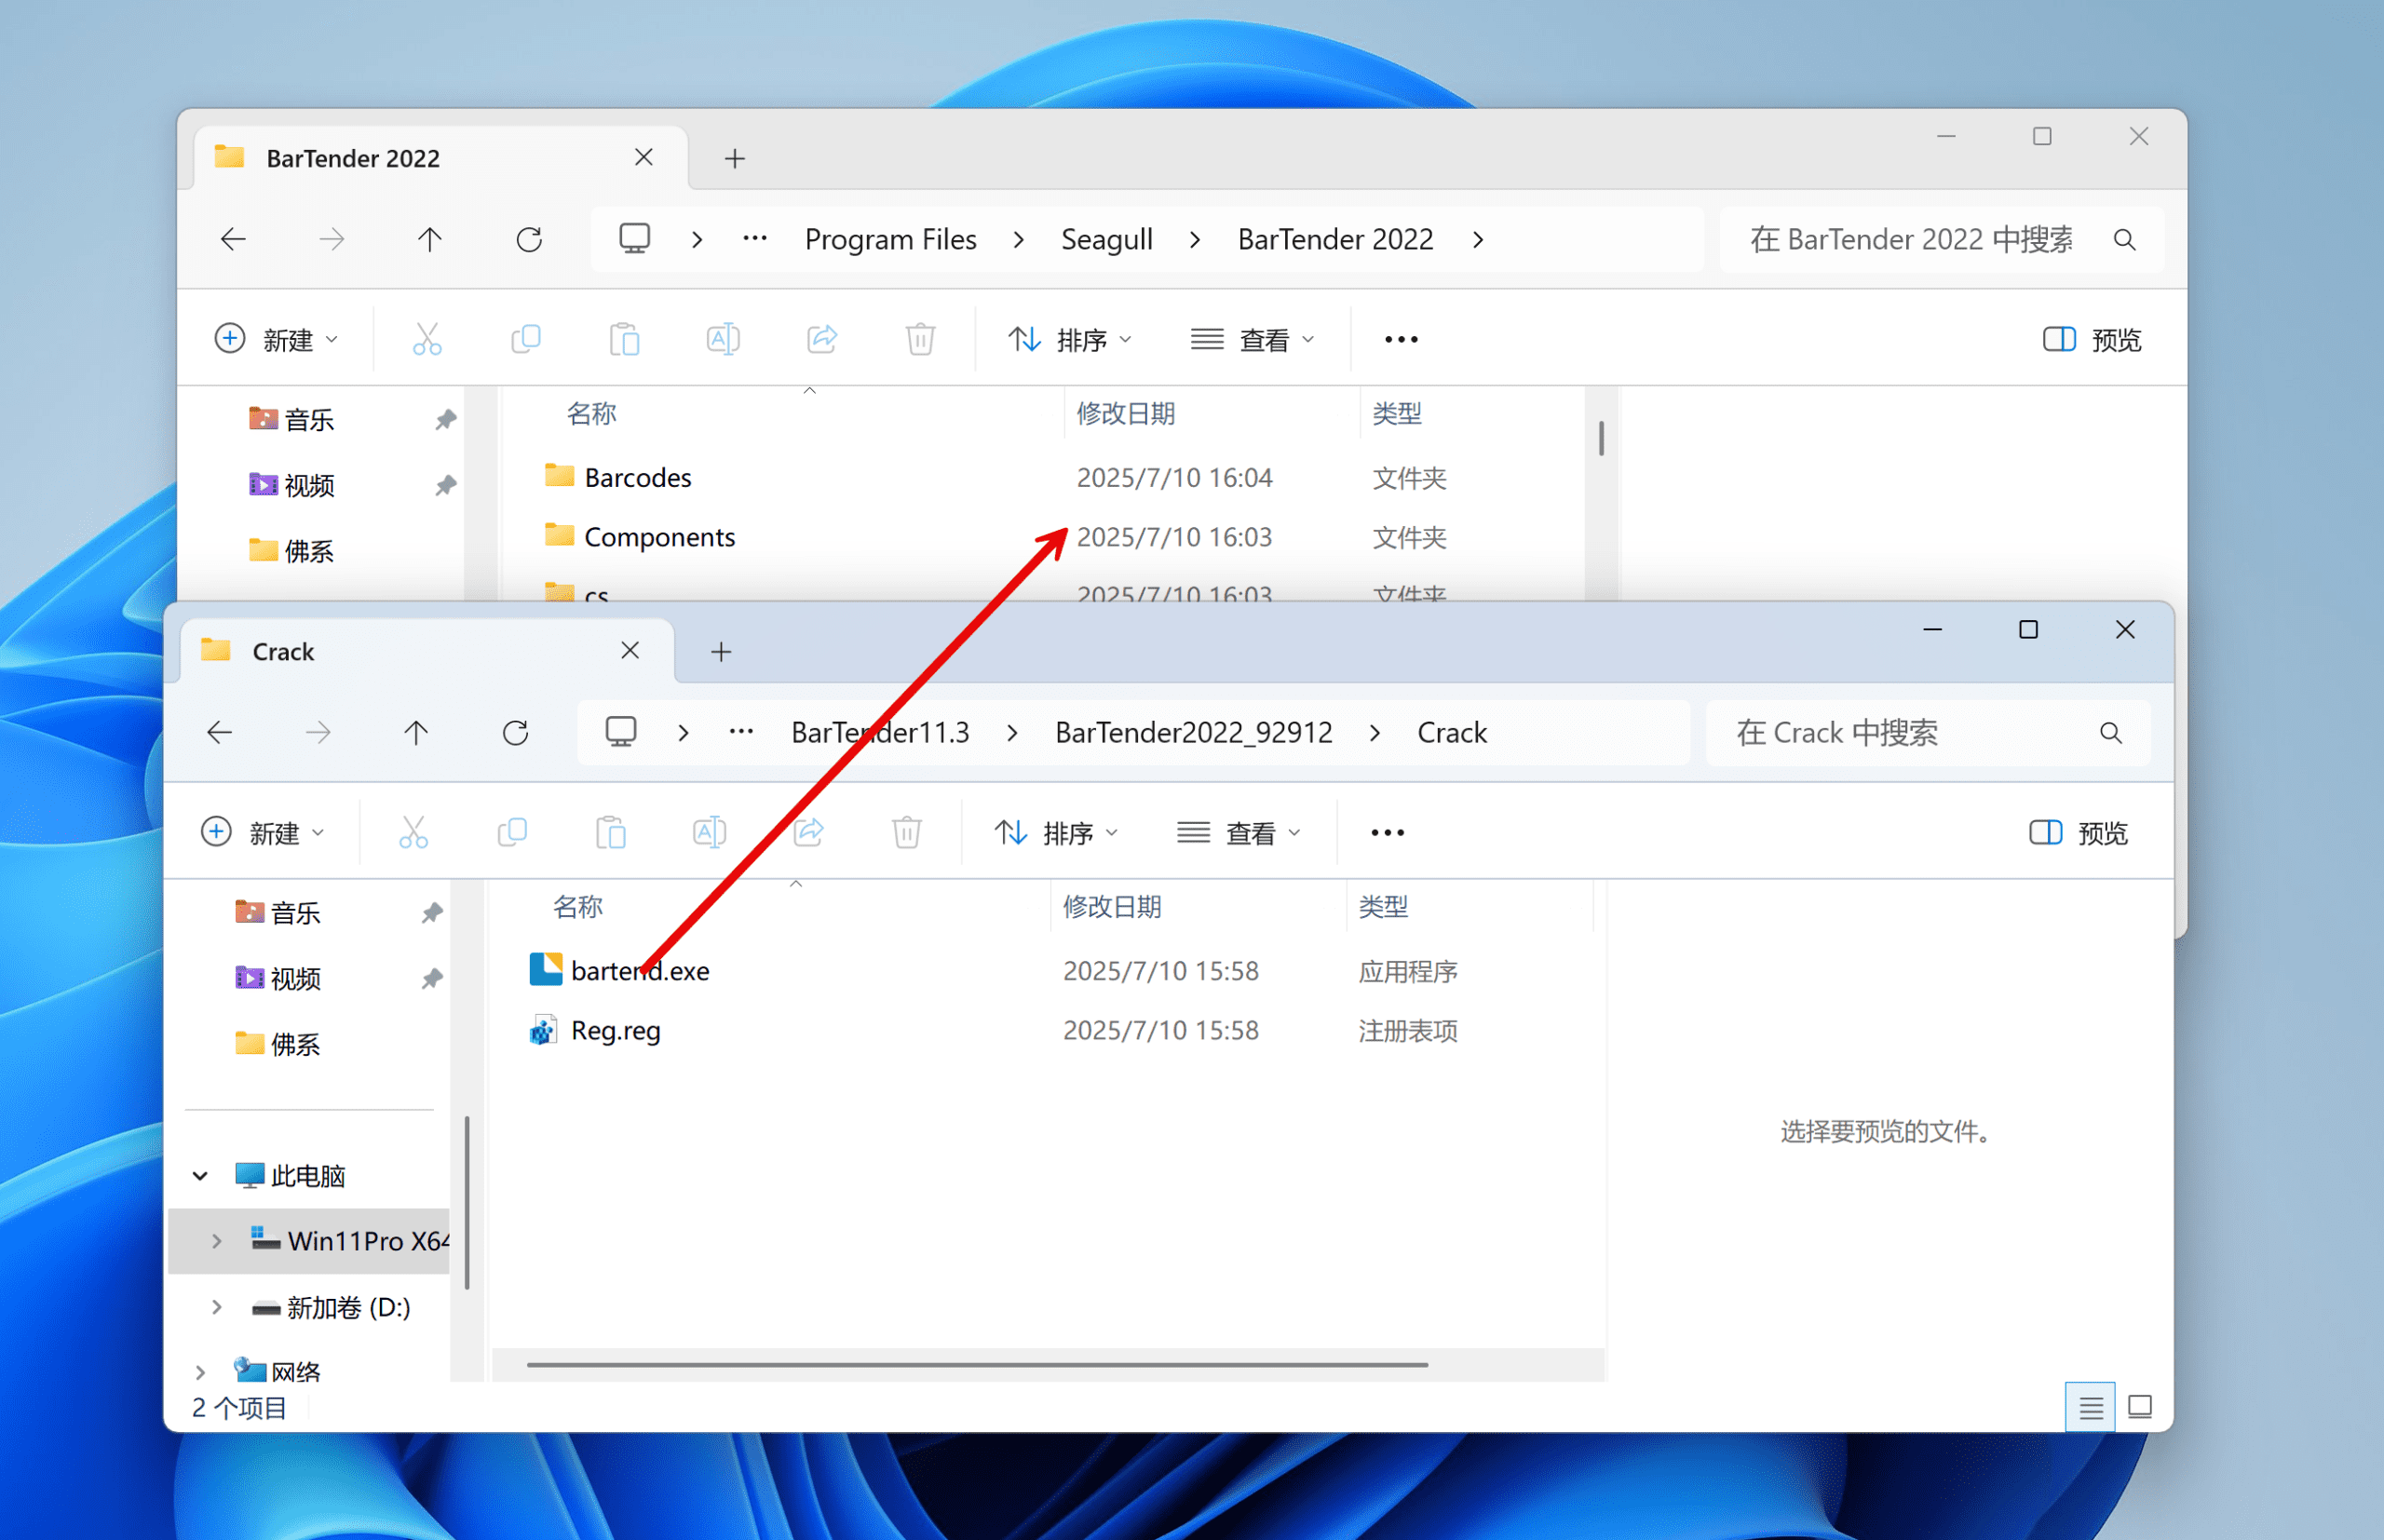Click horizontal scrollbar in Crack file list
Screen dimensions: 2384x1540
[x=976, y=1364]
